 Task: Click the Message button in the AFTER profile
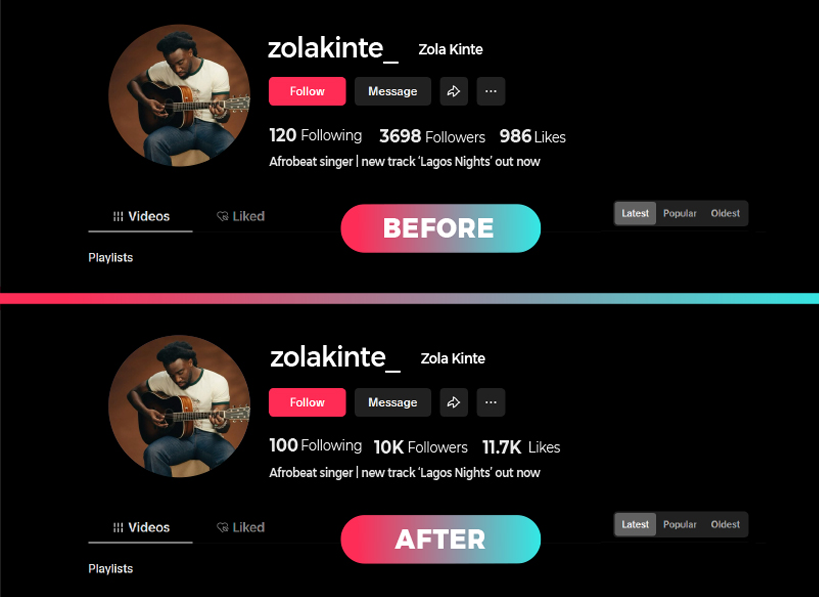392,402
